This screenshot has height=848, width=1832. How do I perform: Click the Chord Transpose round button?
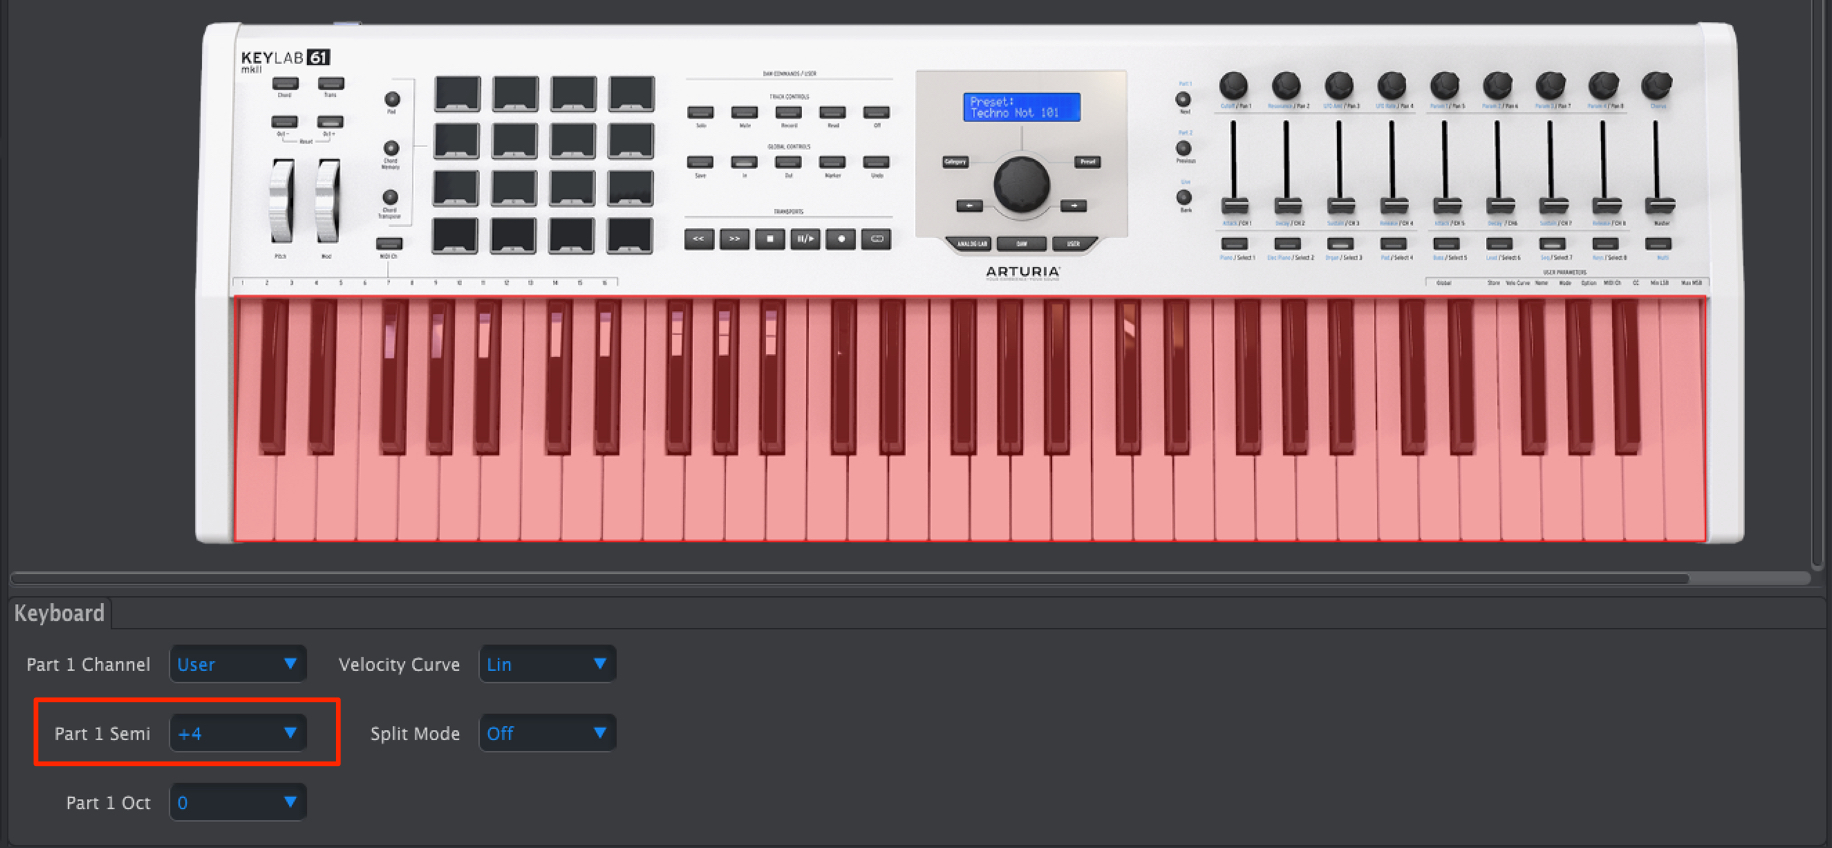(390, 198)
